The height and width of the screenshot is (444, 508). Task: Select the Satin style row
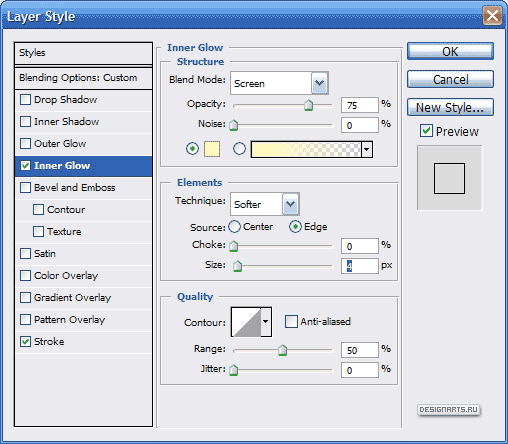click(83, 254)
